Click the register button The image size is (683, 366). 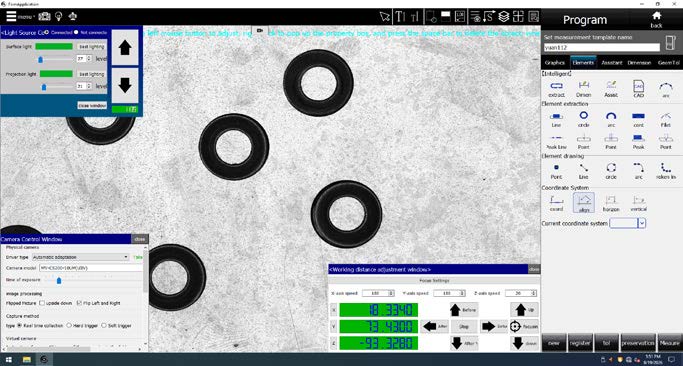[x=580, y=343]
